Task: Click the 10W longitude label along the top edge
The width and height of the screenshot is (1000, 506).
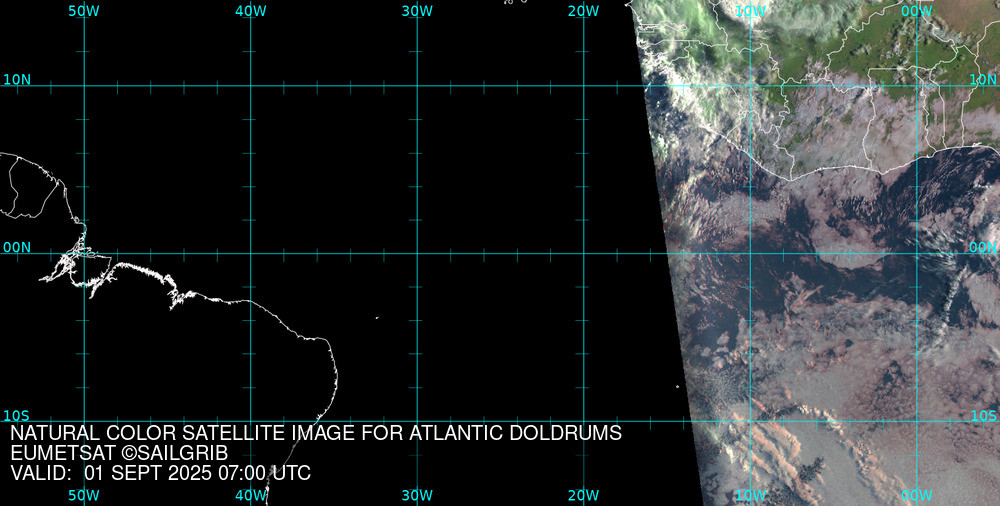Action: [x=750, y=11]
